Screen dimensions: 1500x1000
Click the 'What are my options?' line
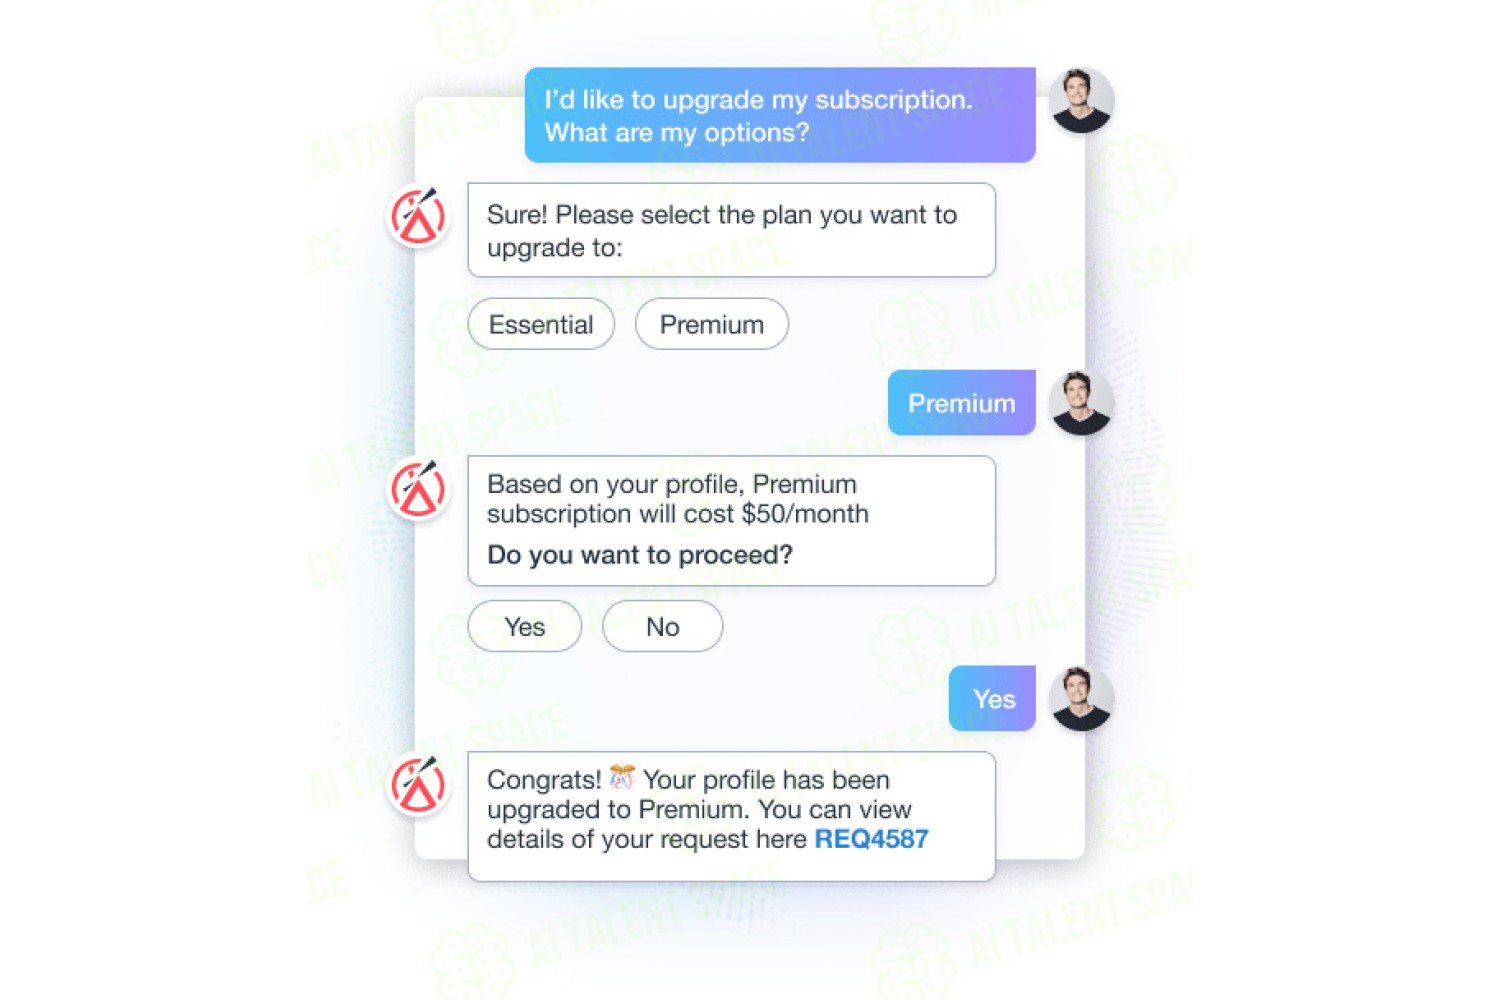(677, 133)
